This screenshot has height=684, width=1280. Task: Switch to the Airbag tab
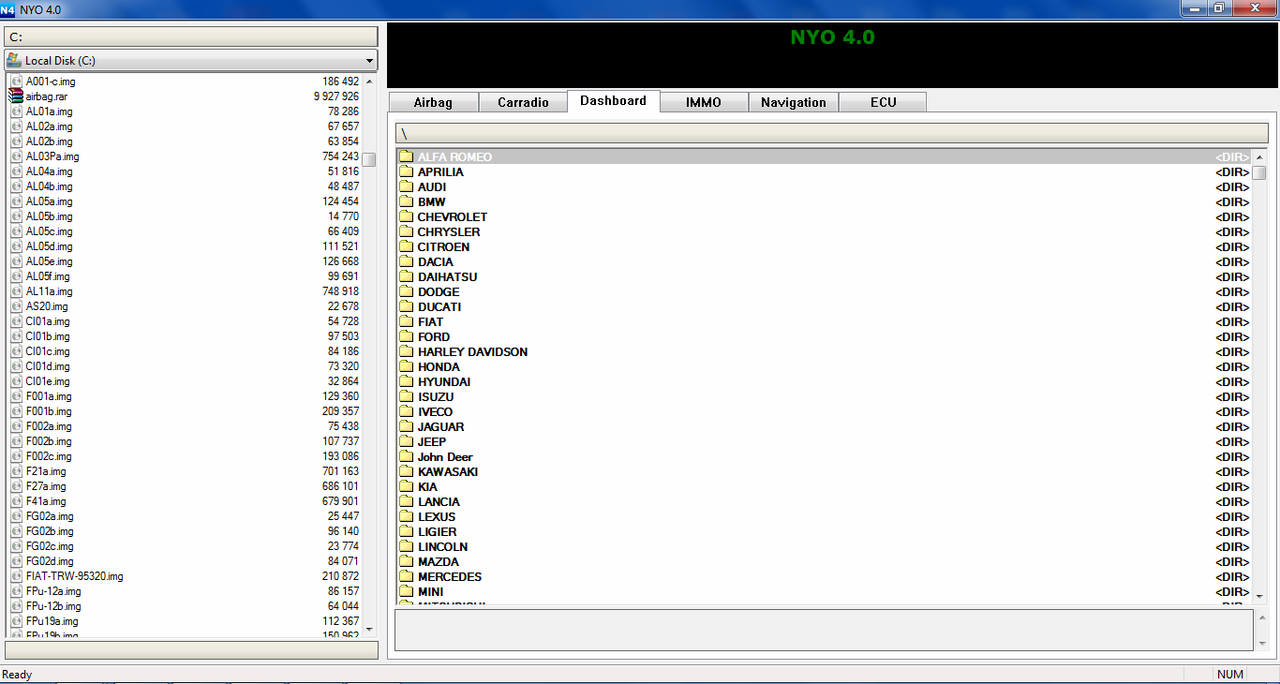433,102
